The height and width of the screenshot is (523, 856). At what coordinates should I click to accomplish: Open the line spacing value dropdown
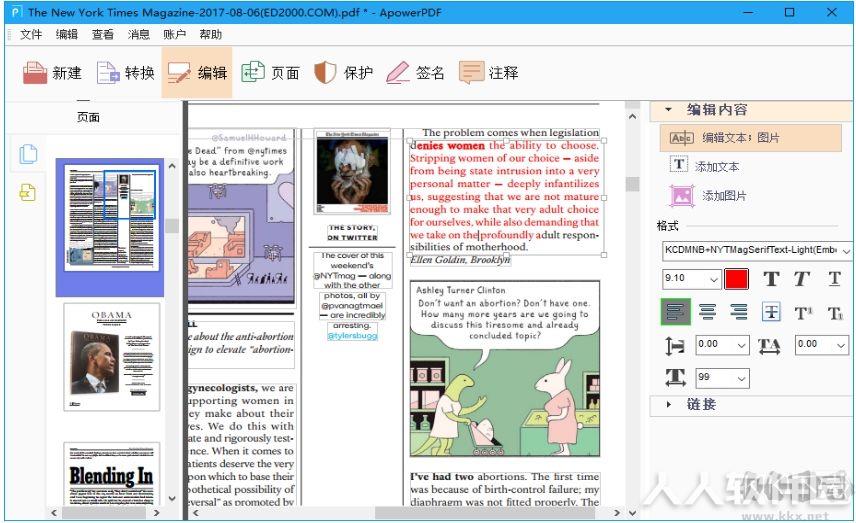click(741, 346)
